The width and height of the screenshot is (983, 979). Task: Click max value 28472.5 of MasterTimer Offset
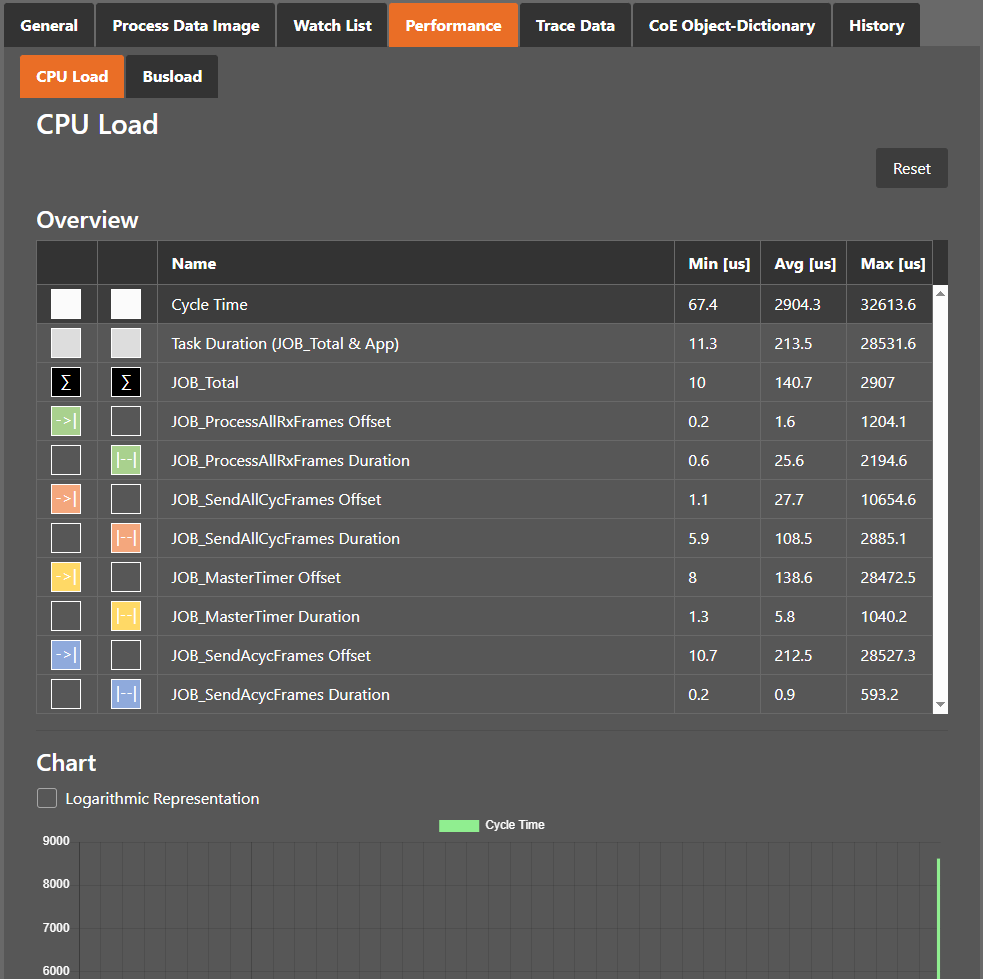pos(888,577)
